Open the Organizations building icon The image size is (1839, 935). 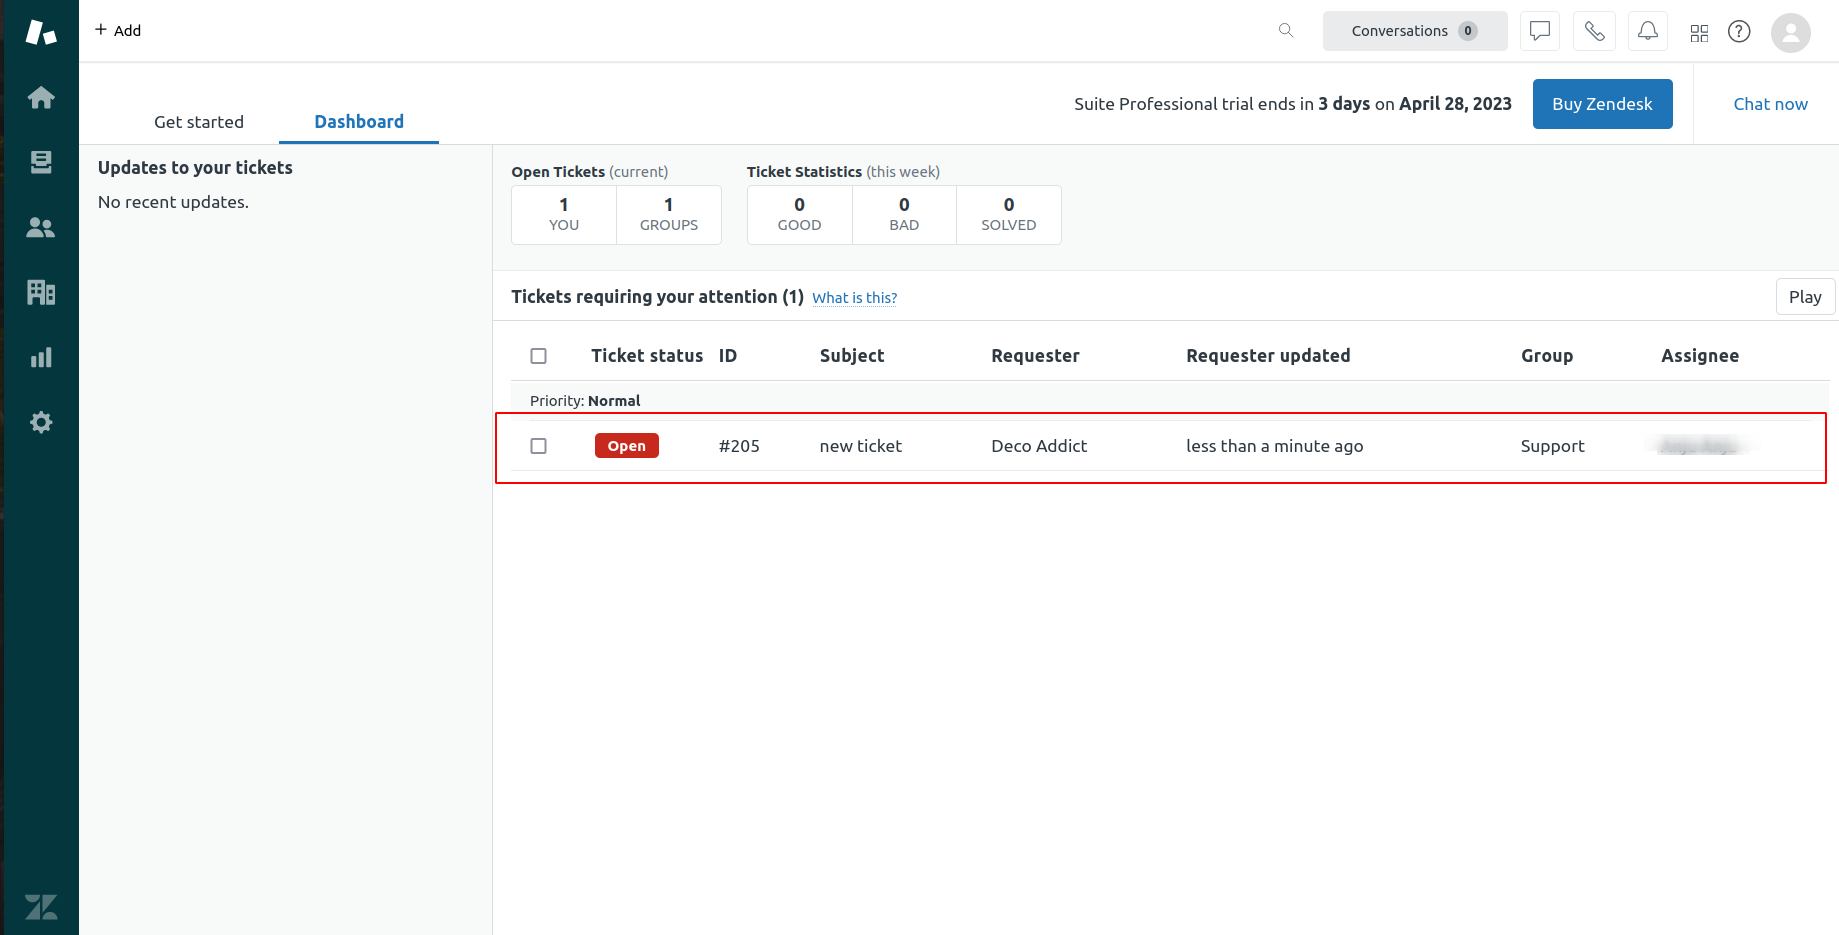41,292
